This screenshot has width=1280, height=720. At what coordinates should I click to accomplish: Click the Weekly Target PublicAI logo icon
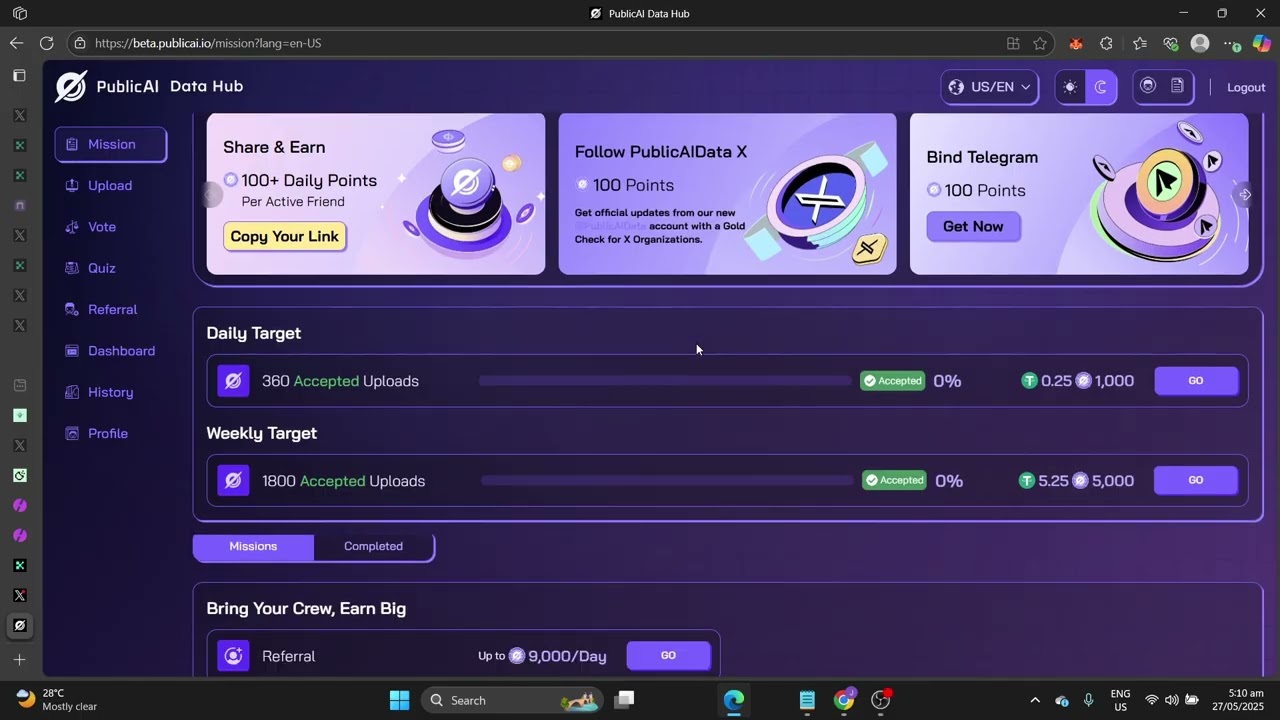click(233, 481)
